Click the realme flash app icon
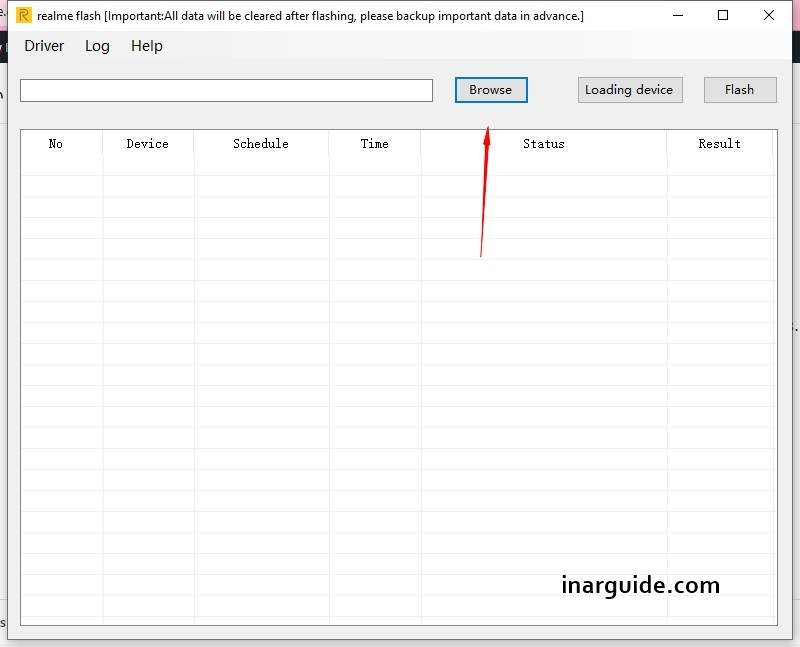The width and height of the screenshot is (800, 647). (x=23, y=15)
